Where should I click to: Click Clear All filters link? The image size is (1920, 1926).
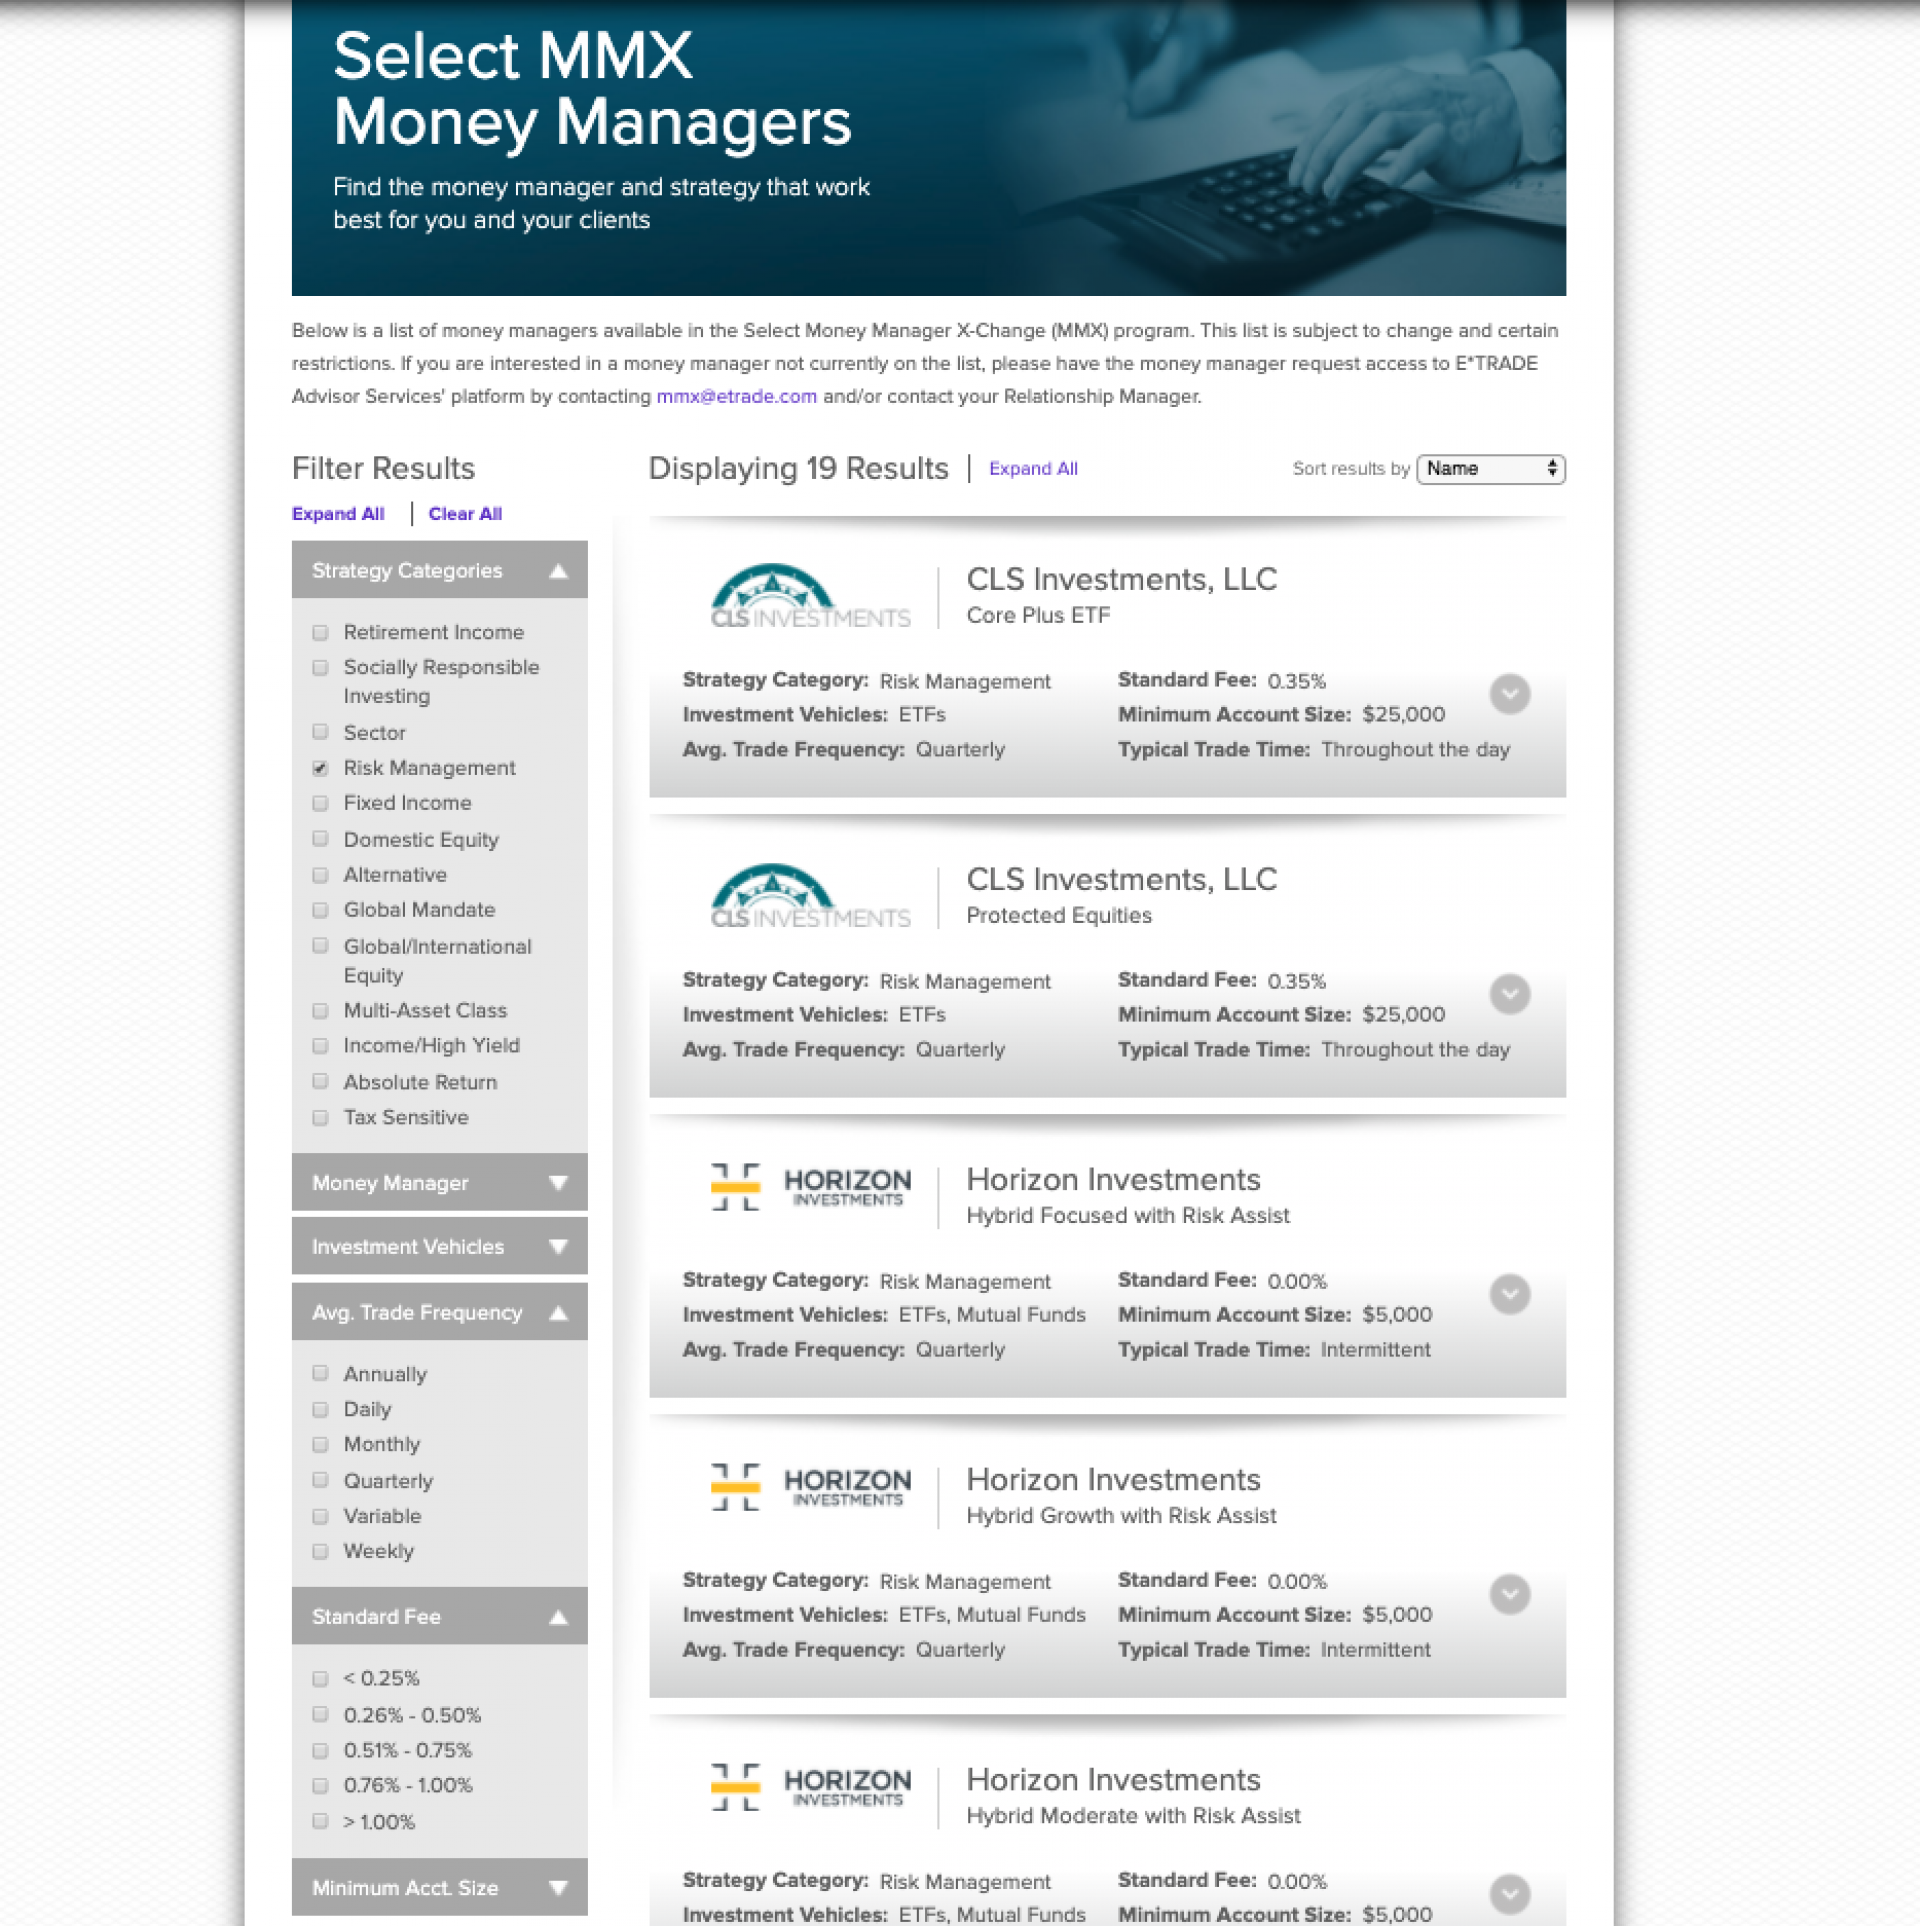(465, 514)
